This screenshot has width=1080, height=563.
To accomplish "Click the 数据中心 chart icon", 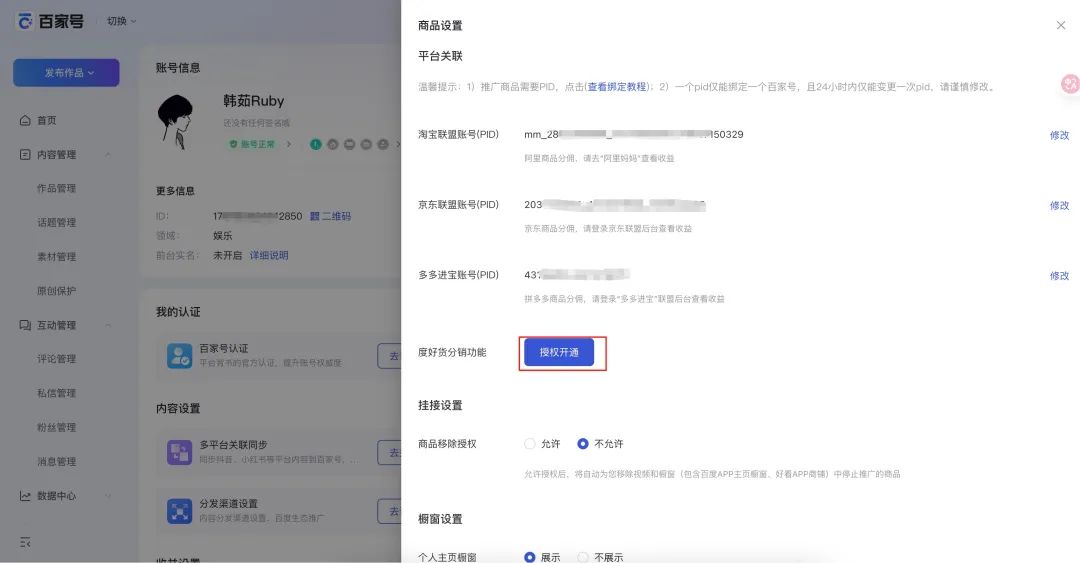I will pyautogui.click(x=25, y=496).
